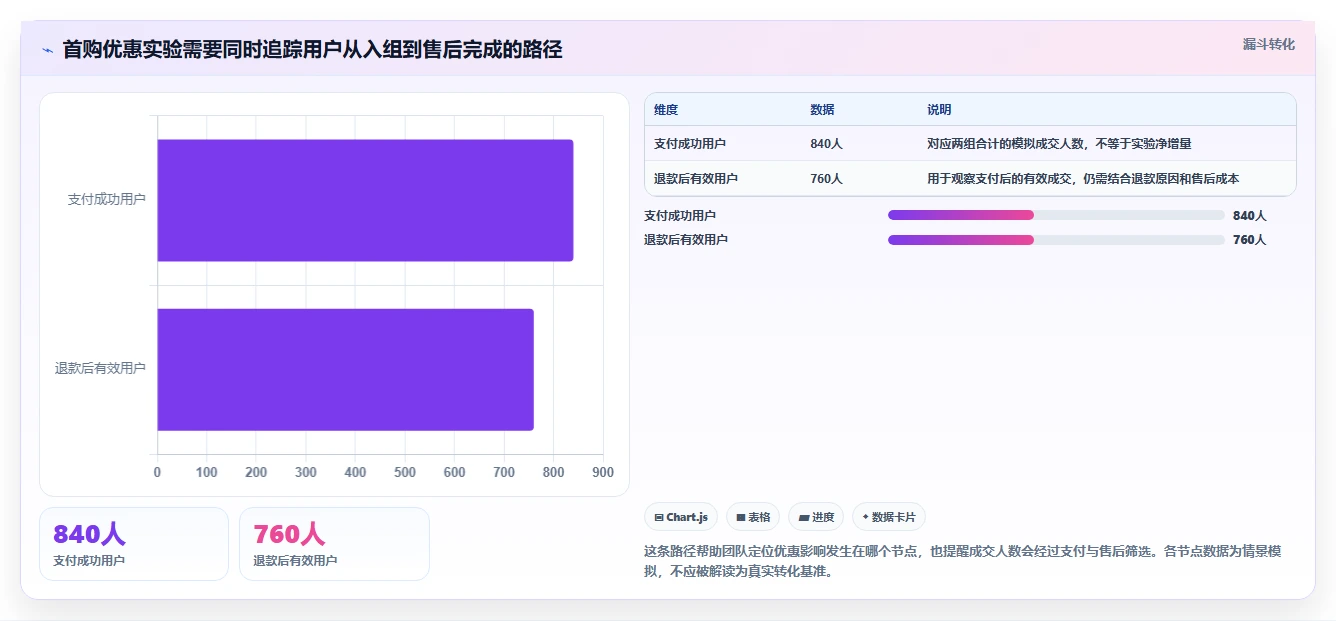Click the 支付成功用户 progress bar
The image size is (1336, 621).
(1056, 215)
